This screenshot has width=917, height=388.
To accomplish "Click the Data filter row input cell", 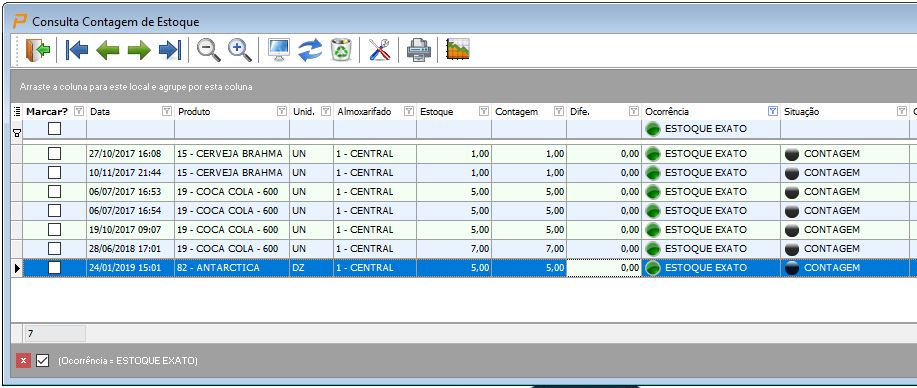I will (130, 129).
